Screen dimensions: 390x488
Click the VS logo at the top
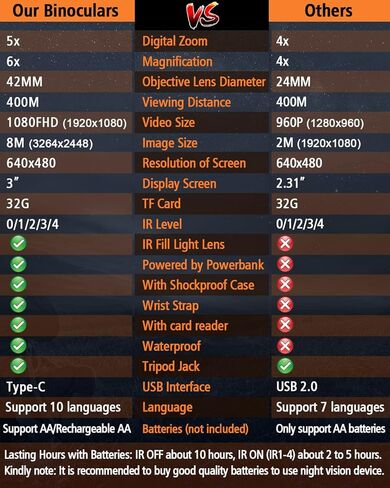(x=203, y=15)
